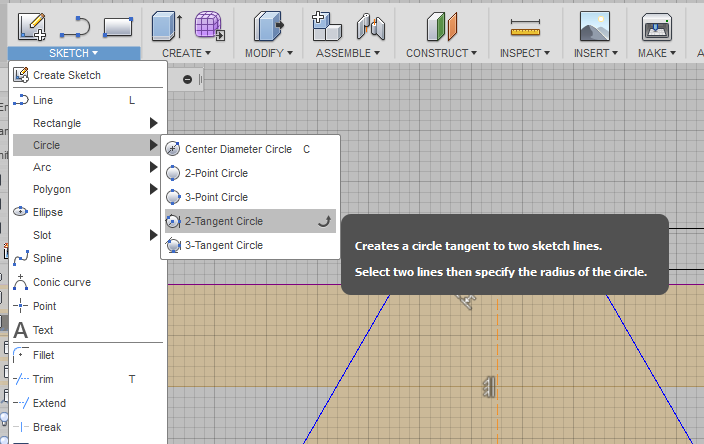Choose Trim from the Sketch menu
Image resolution: width=704 pixels, height=444 pixels.
43,379
